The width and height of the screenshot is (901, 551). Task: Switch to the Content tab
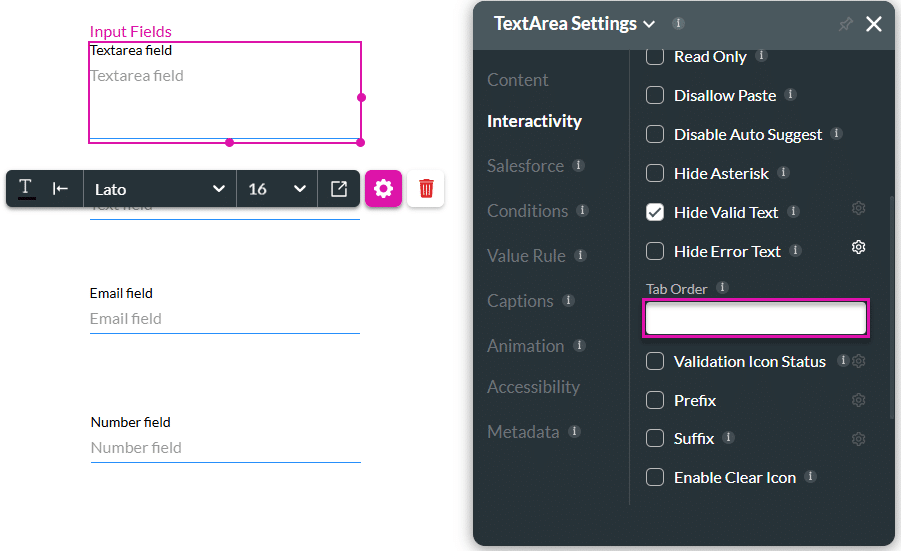click(x=517, y=80)
